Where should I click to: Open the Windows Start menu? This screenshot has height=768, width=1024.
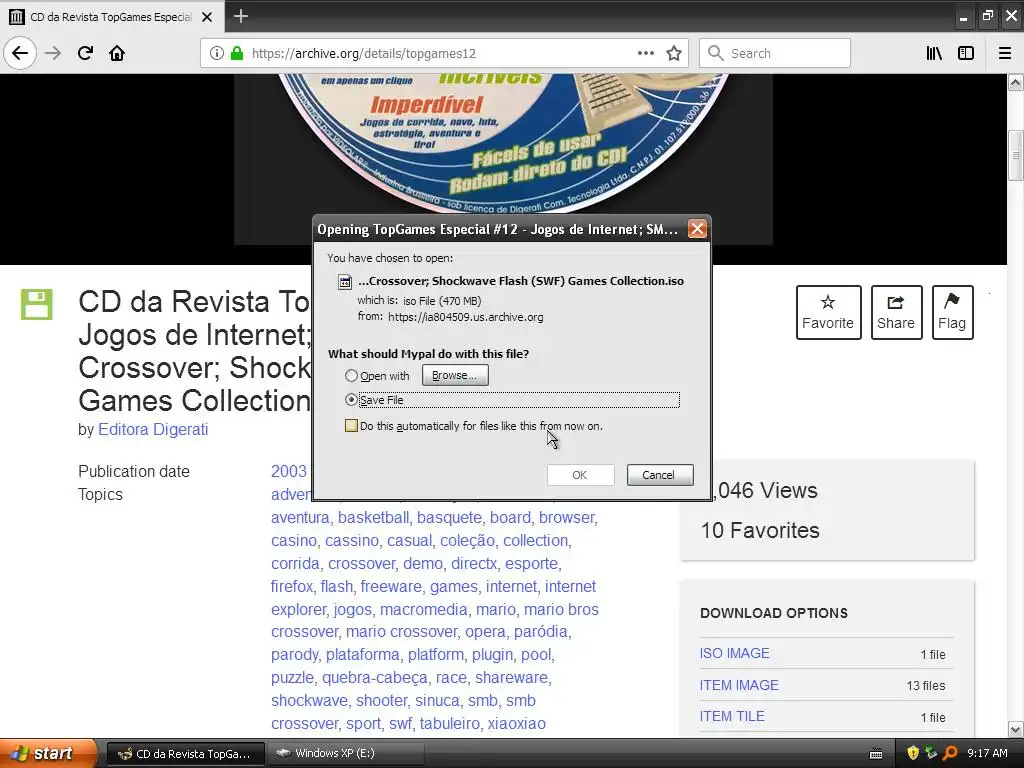point(48,753)
